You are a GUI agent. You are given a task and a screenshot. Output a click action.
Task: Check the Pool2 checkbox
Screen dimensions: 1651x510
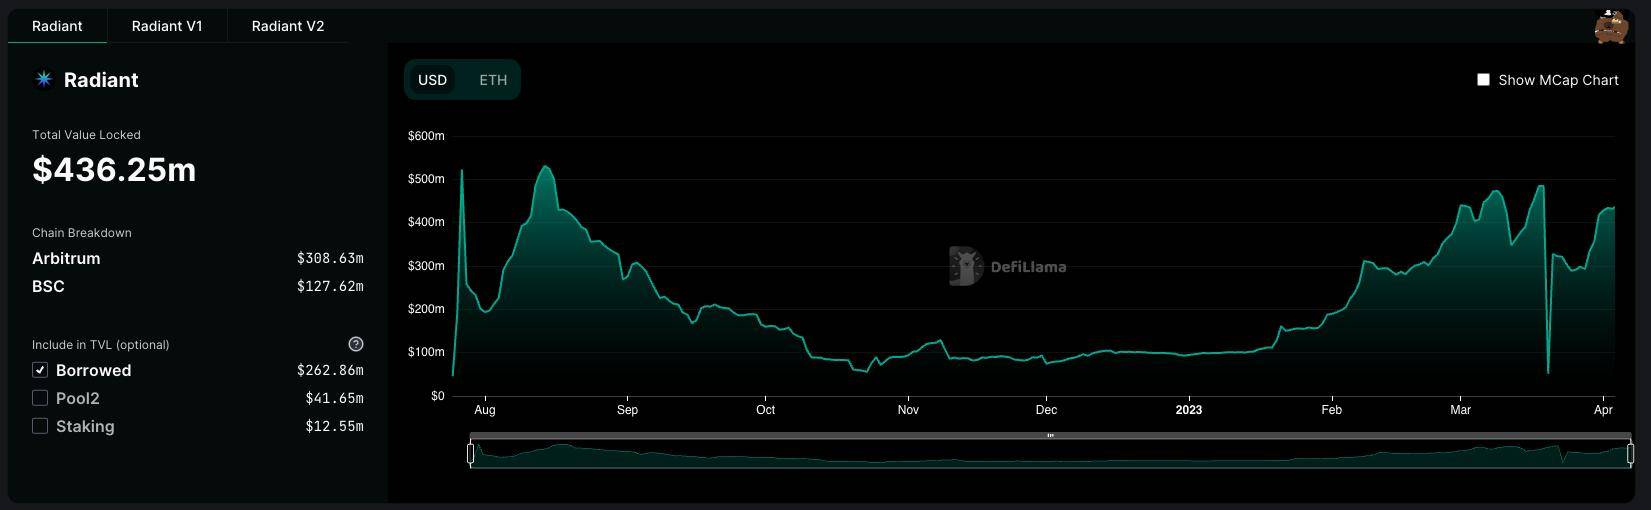point(40,398)
